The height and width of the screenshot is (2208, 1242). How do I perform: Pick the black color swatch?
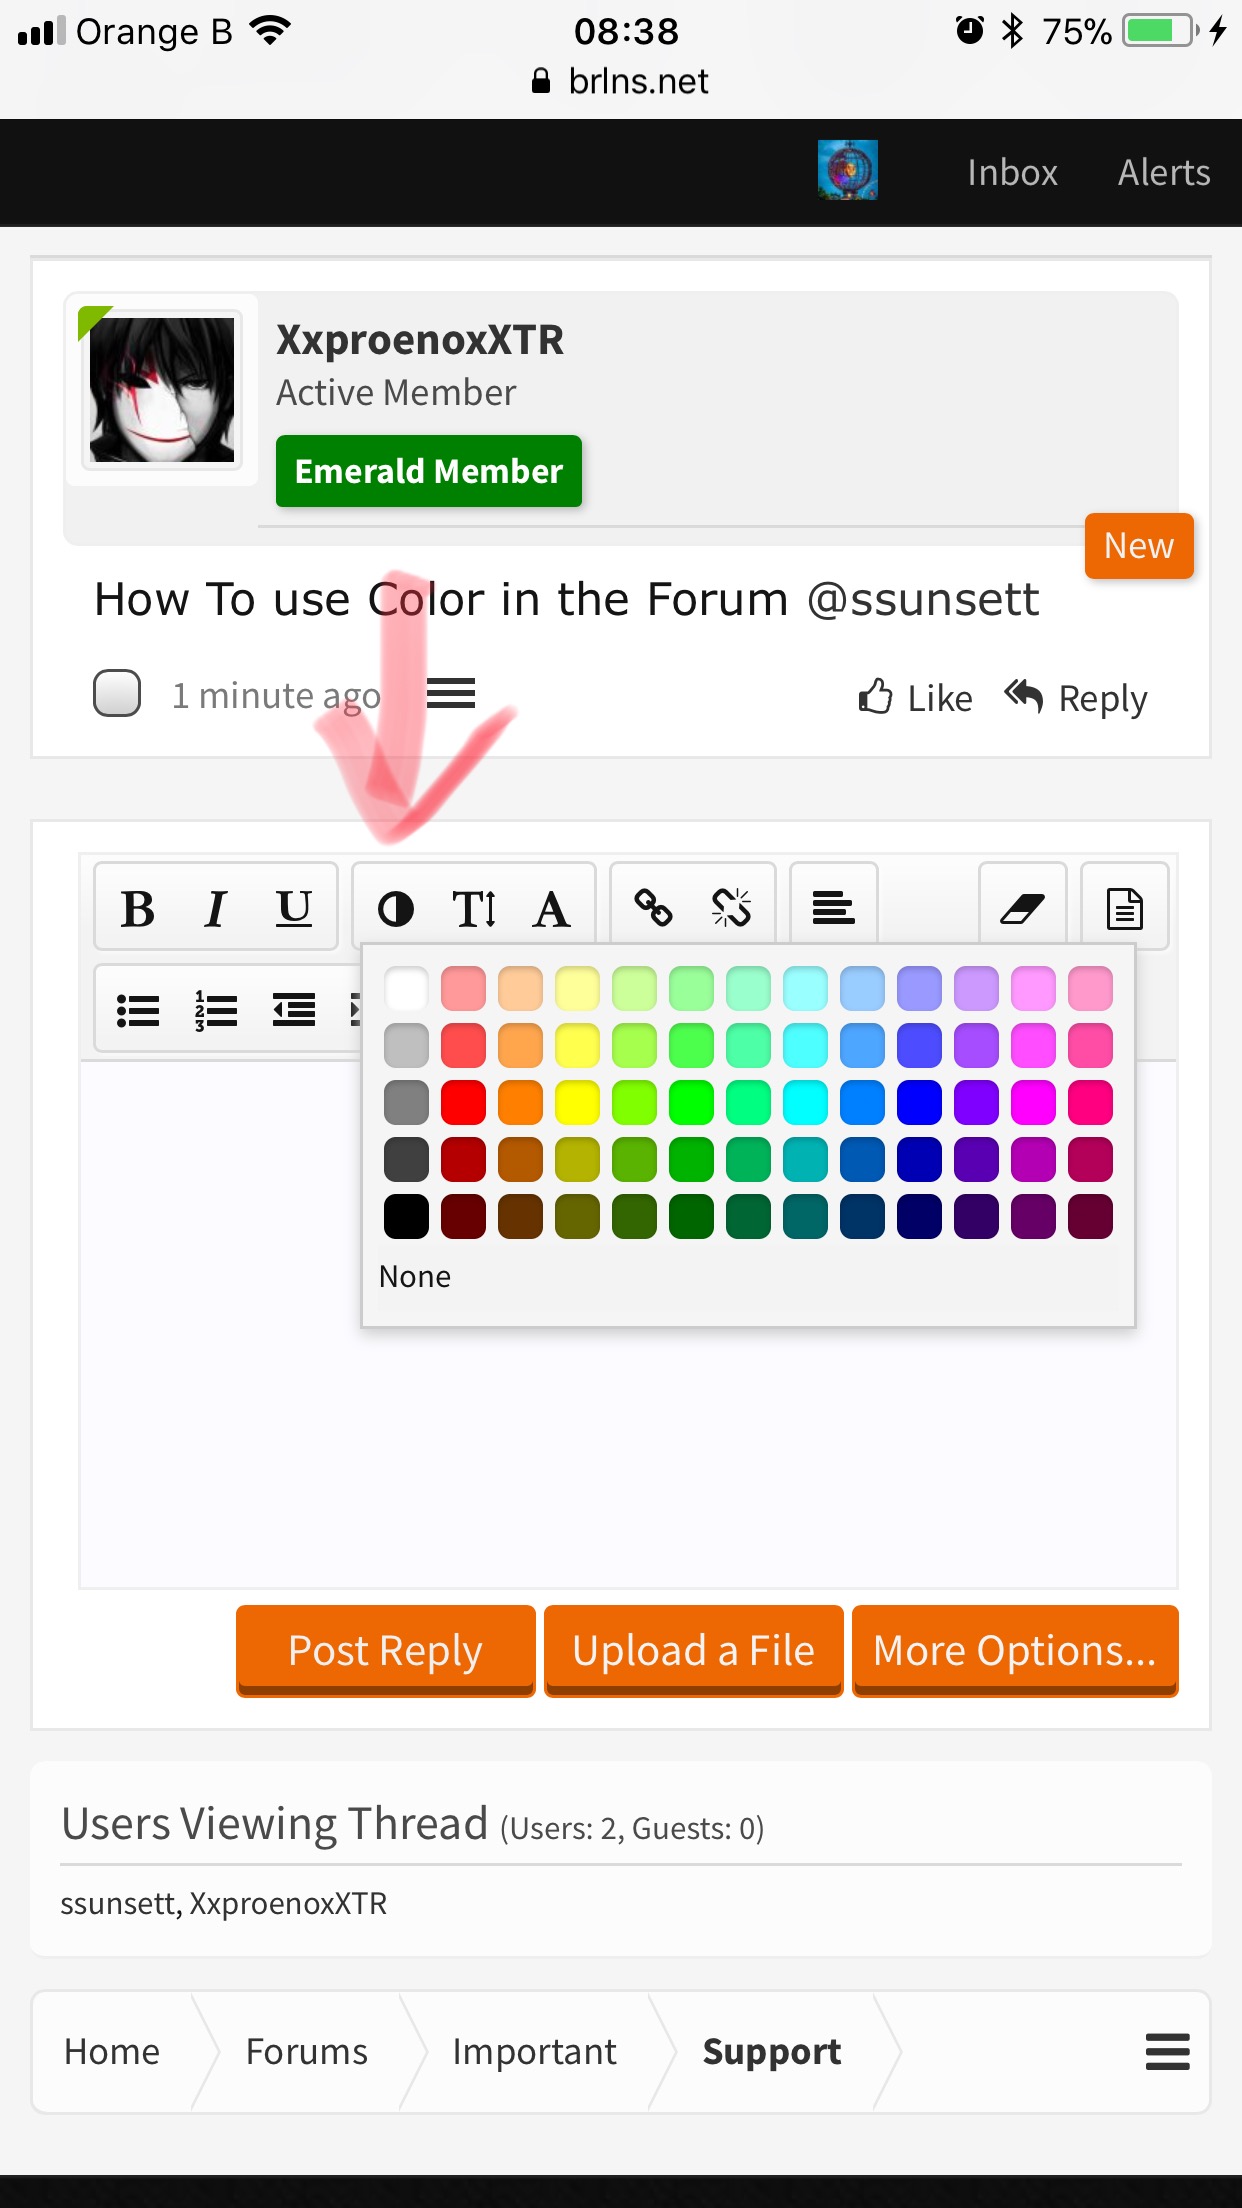(406, 1217)
